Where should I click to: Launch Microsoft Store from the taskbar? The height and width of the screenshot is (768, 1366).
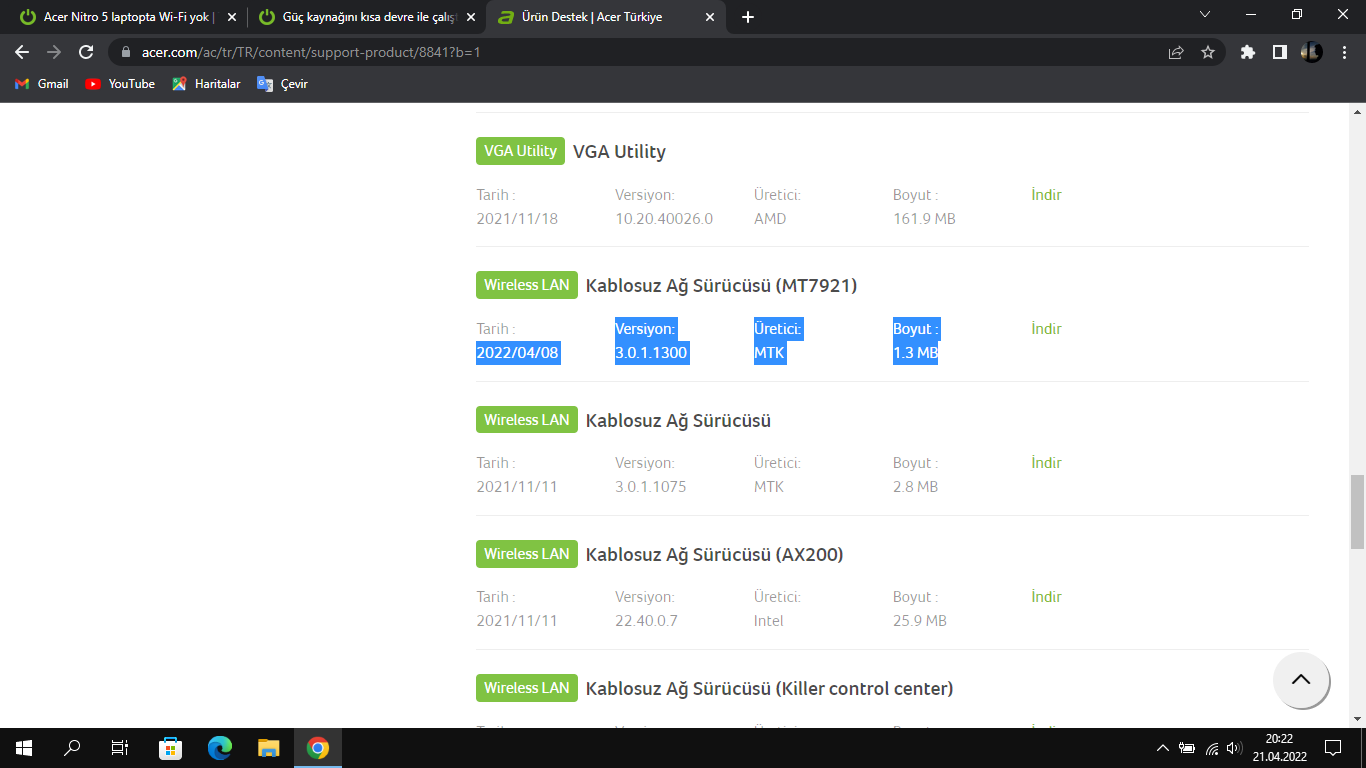tap(170, 748)
